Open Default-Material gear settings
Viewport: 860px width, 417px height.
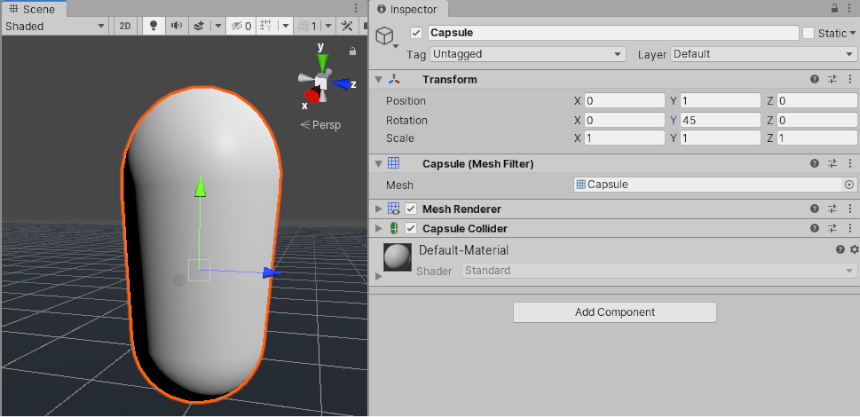[x=853, y=249]
